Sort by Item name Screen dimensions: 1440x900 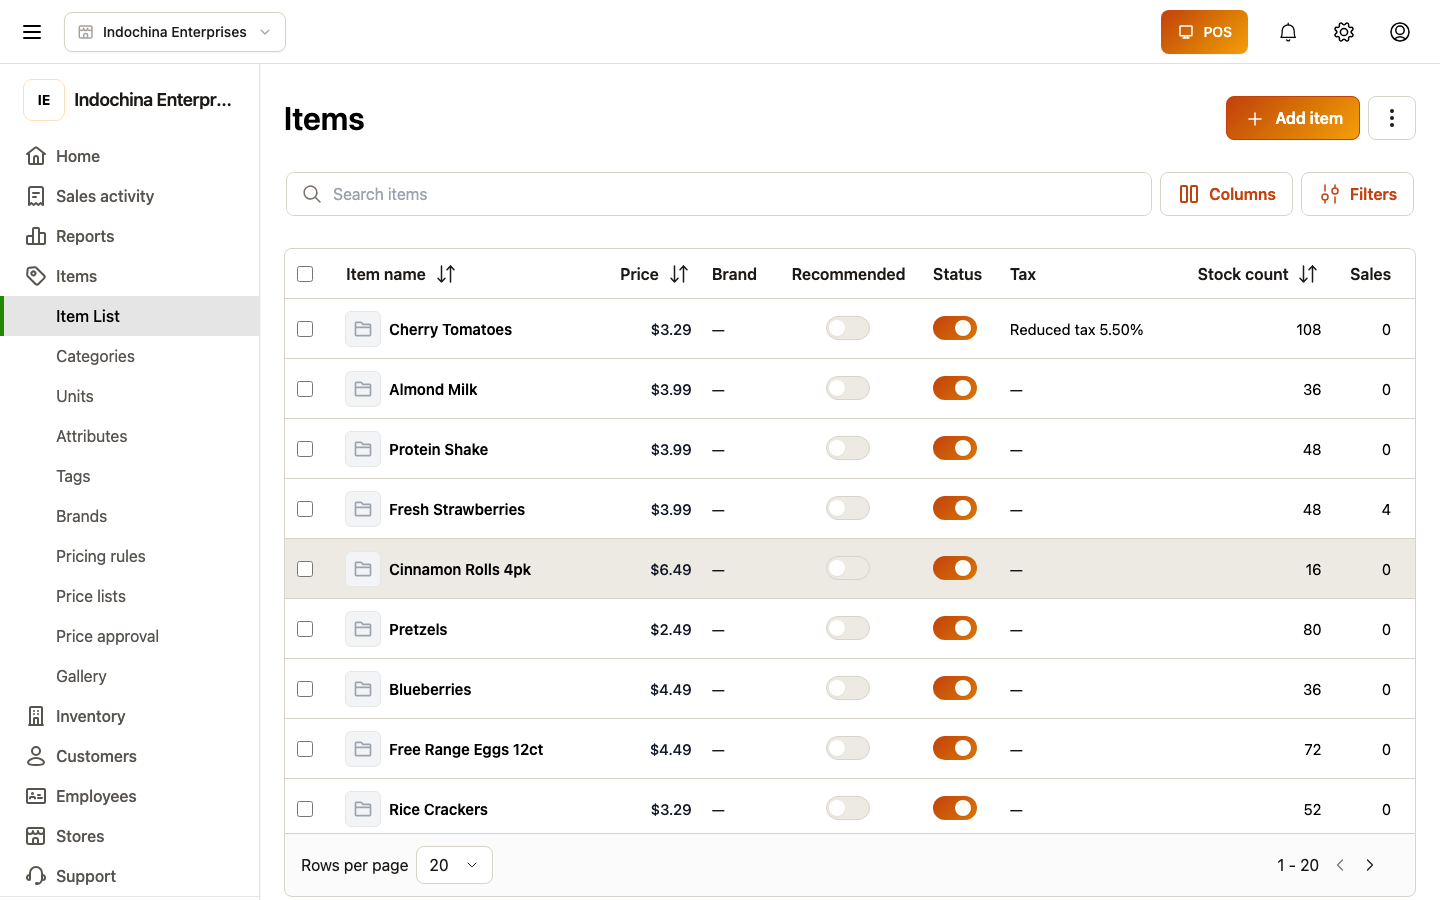click(x=446, y=274)
